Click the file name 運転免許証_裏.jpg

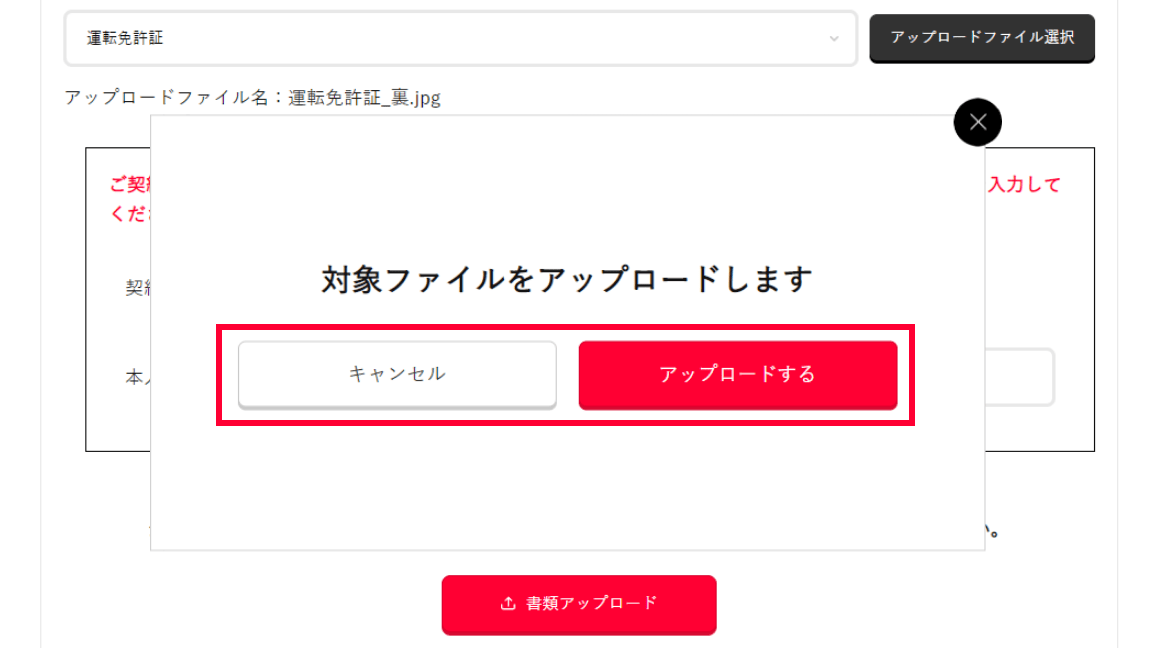[364, 98]
